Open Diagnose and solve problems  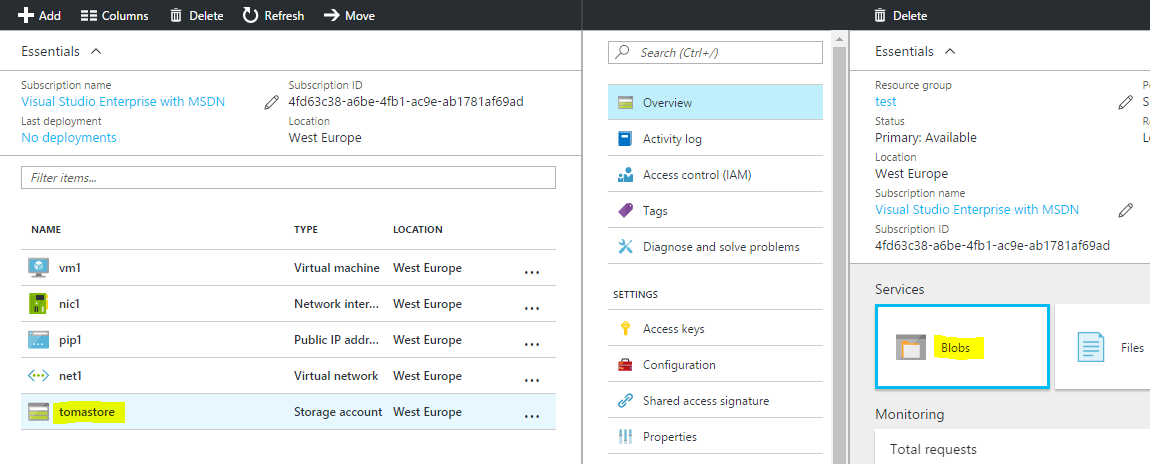pyautogui.click(x=715, y=246)
